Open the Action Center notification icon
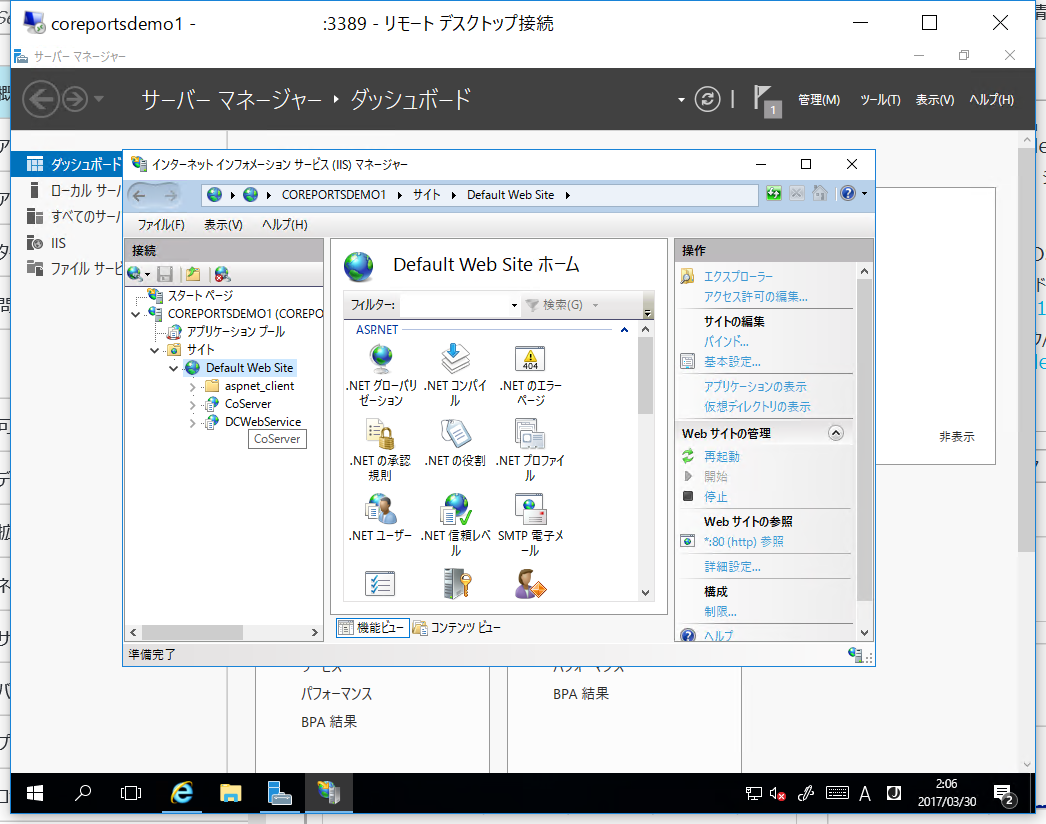Screen dimensions: 1046x824 pyautogui.click(x=1004, y=794)
